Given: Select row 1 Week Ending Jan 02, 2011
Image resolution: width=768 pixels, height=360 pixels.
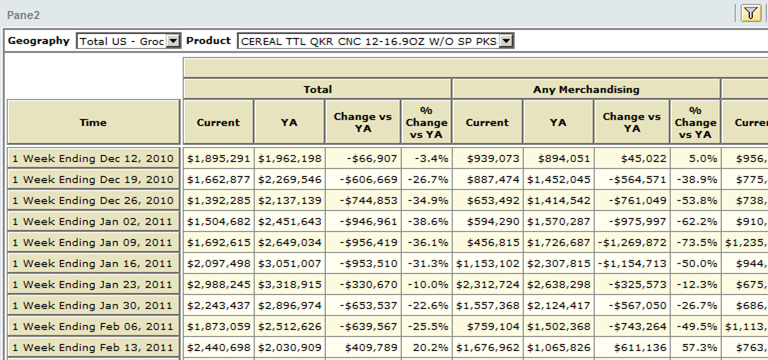Looking at the screenshot, I should pyautogui.click(x=93, y=221).
